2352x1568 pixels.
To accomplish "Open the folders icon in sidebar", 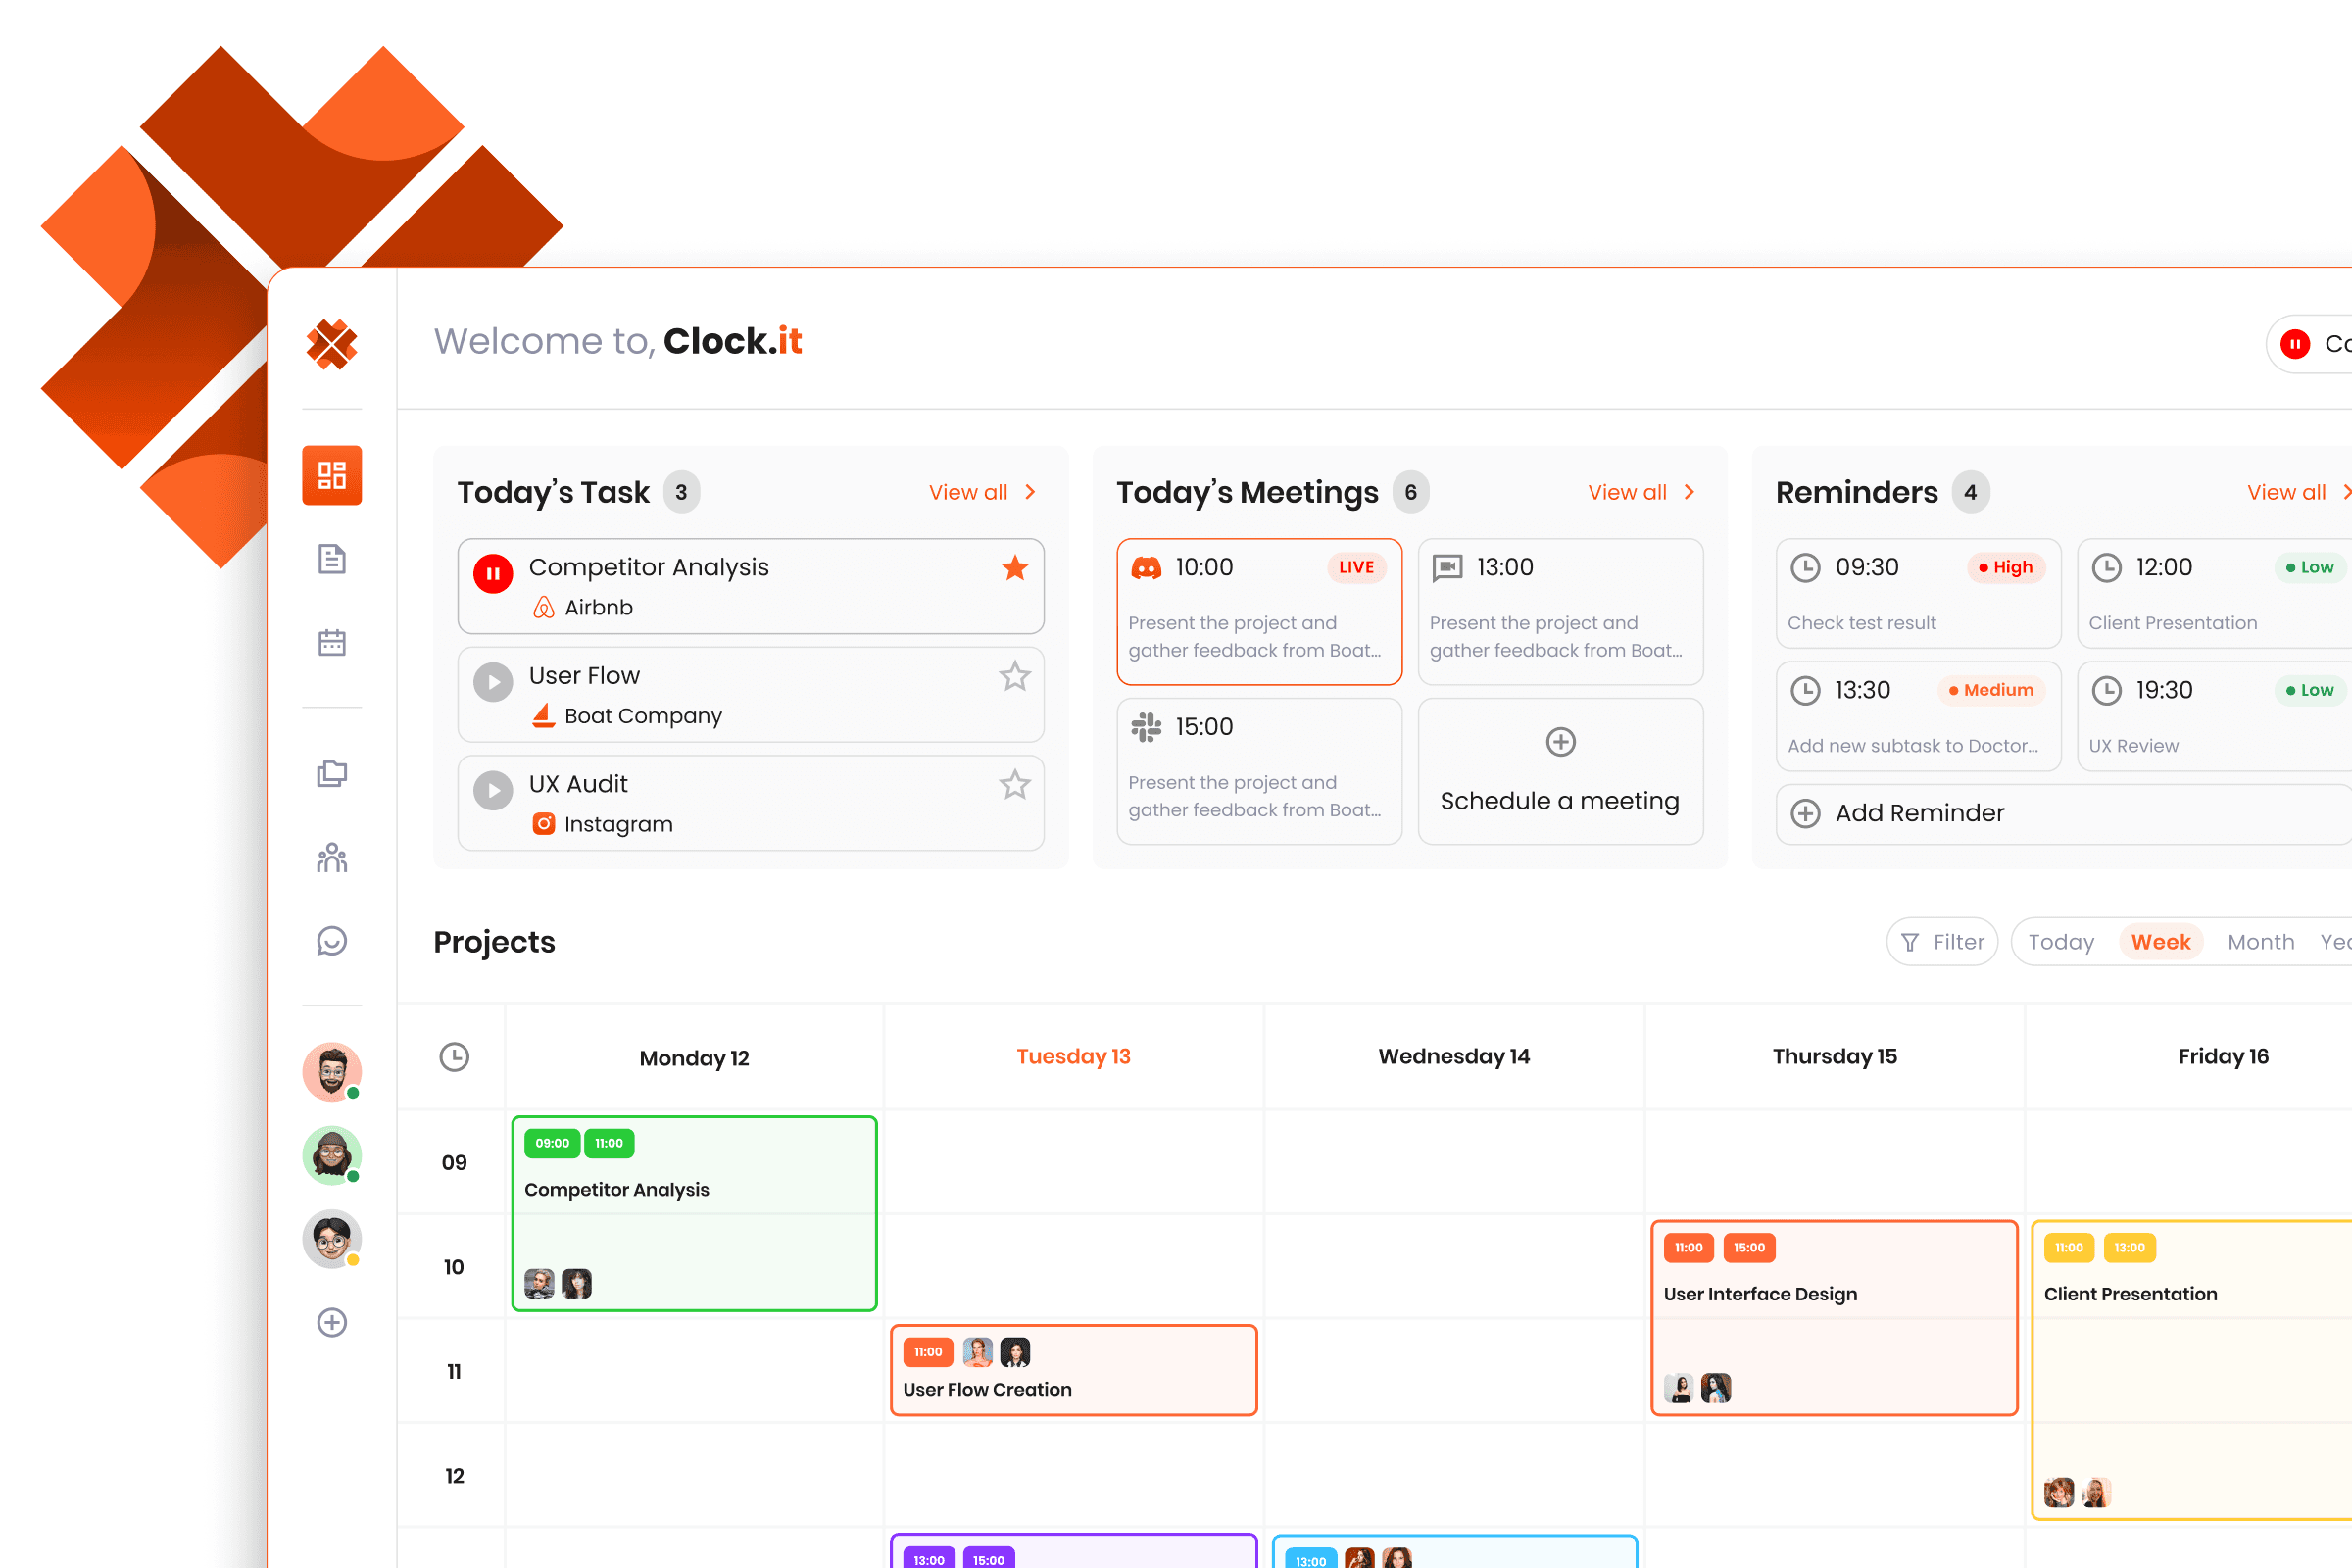I will (x=332, y=773).
